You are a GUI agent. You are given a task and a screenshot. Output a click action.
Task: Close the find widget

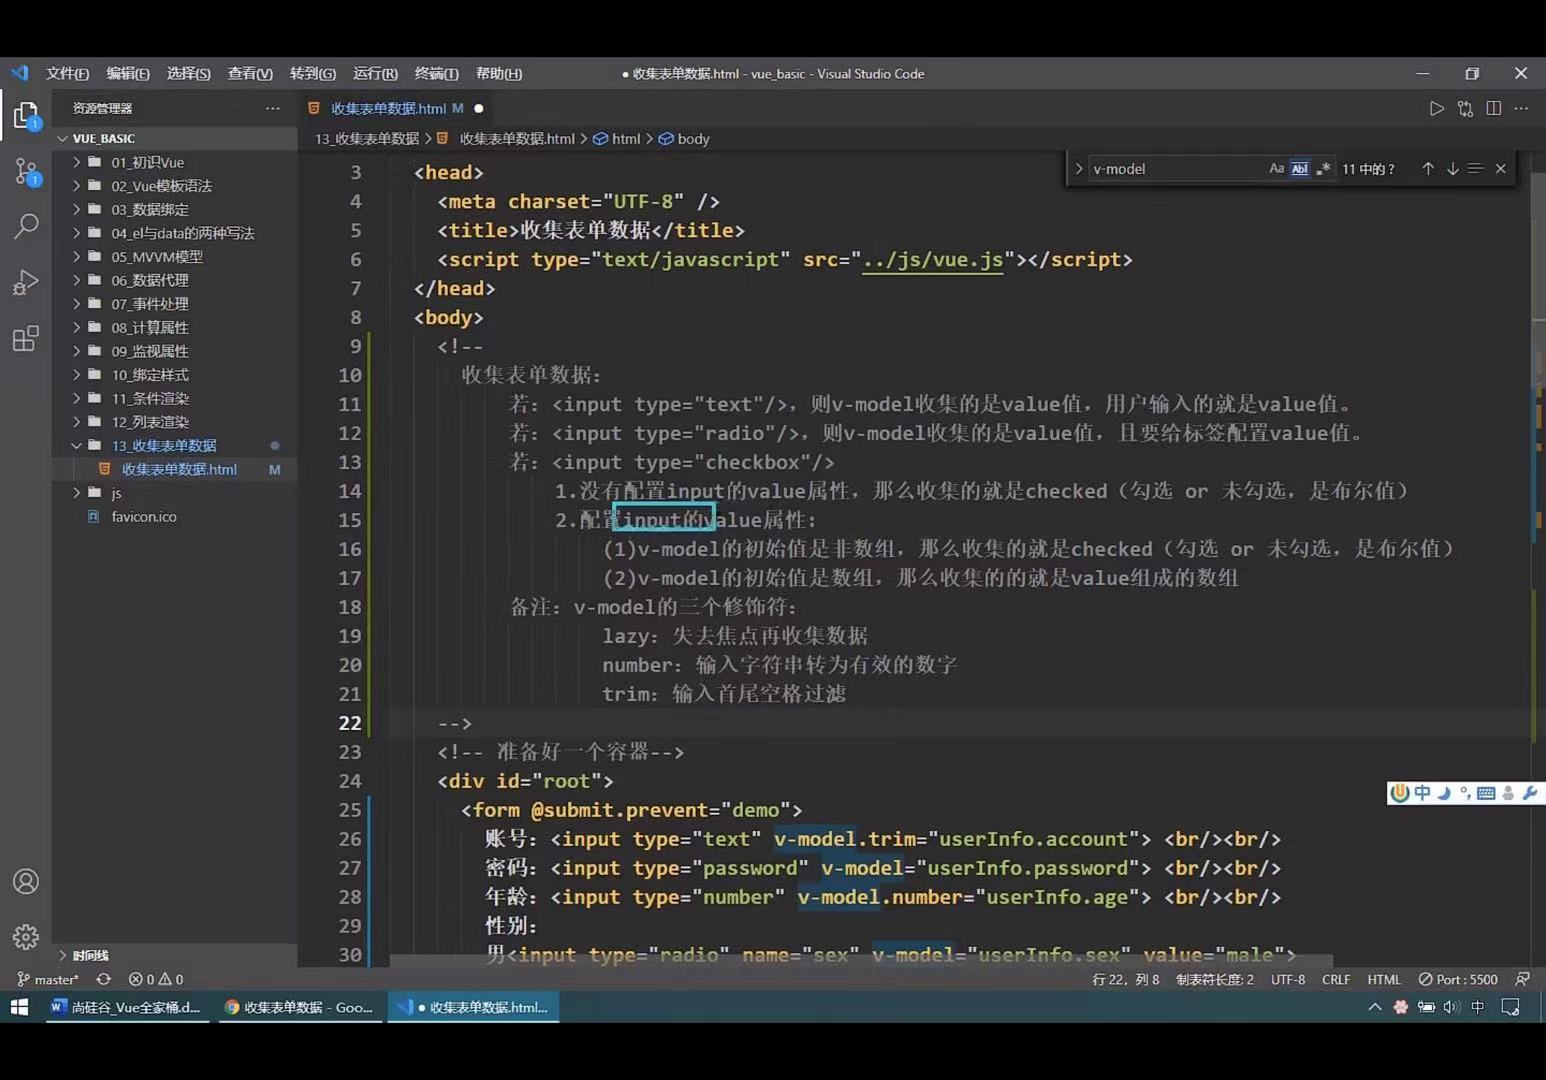pos(1500,169)
